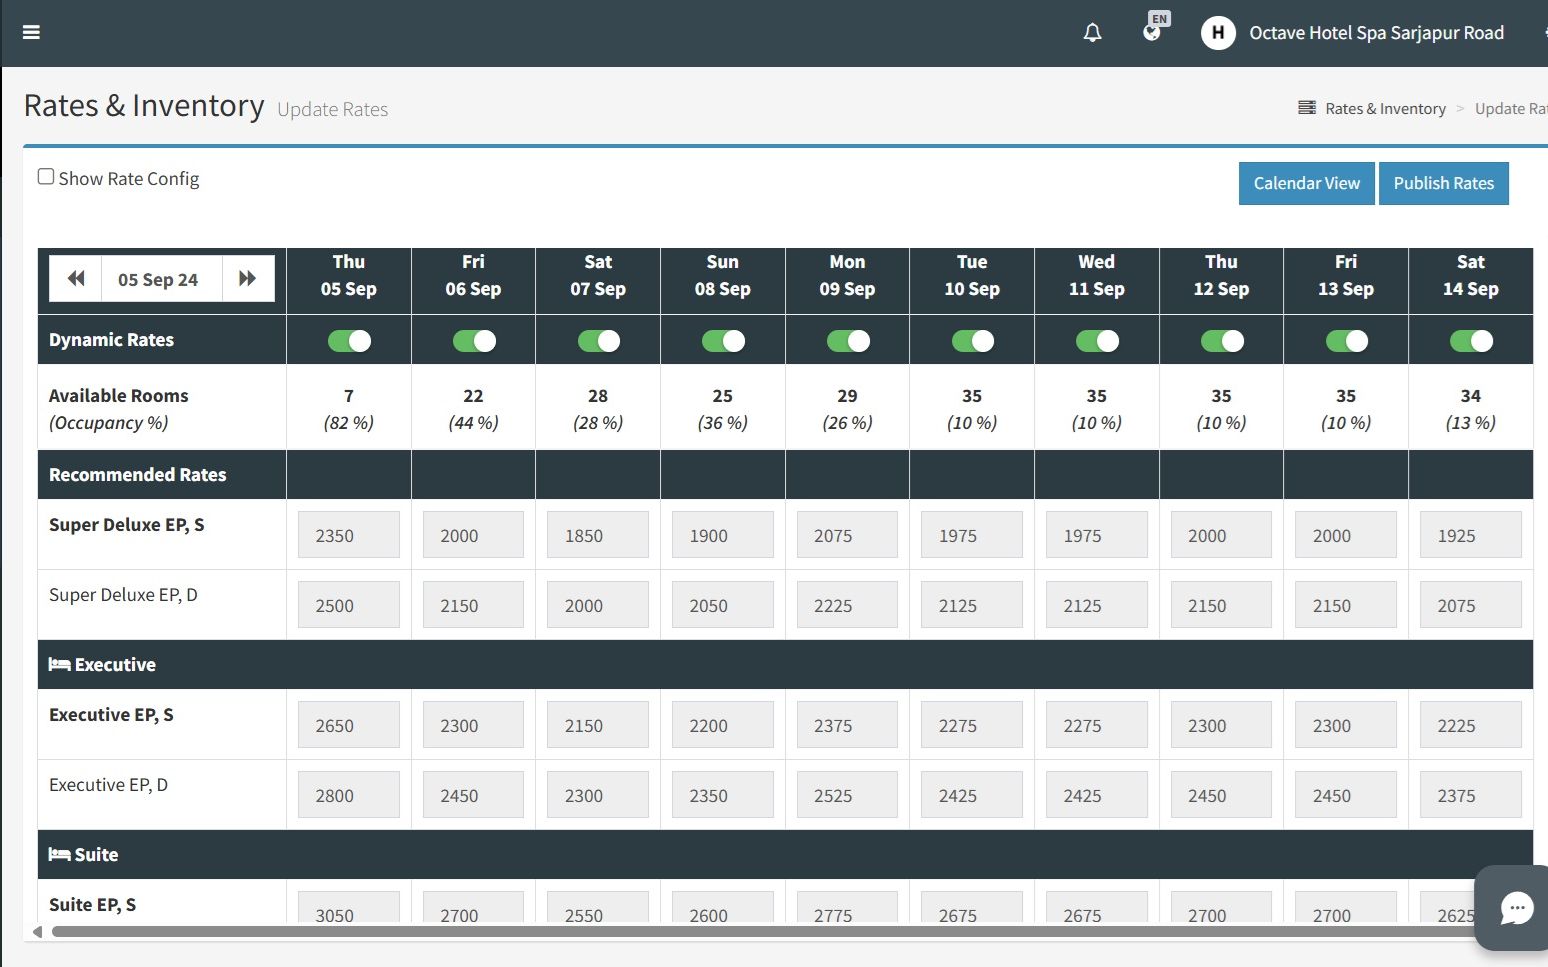
Task: Open the hamburger sidebar menu
Action: [31, 32]
